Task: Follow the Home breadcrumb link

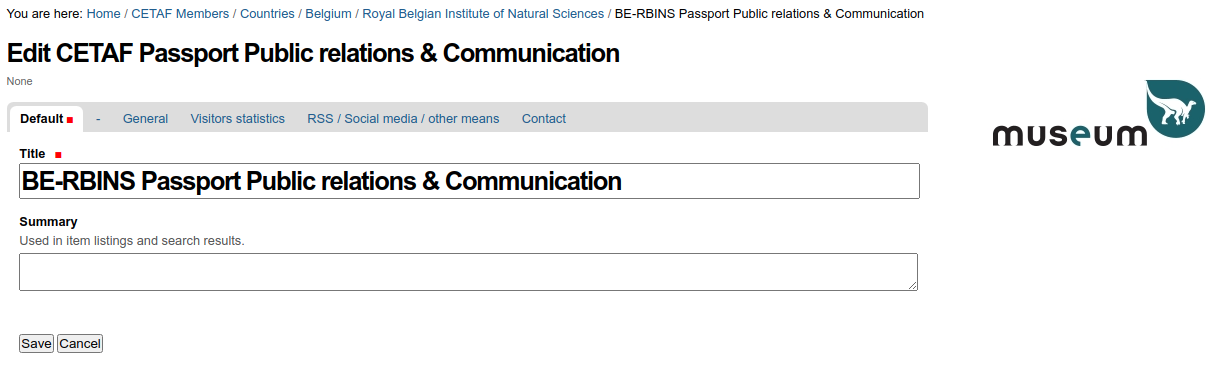Action: pyautogui.click(x=104, y=14)
